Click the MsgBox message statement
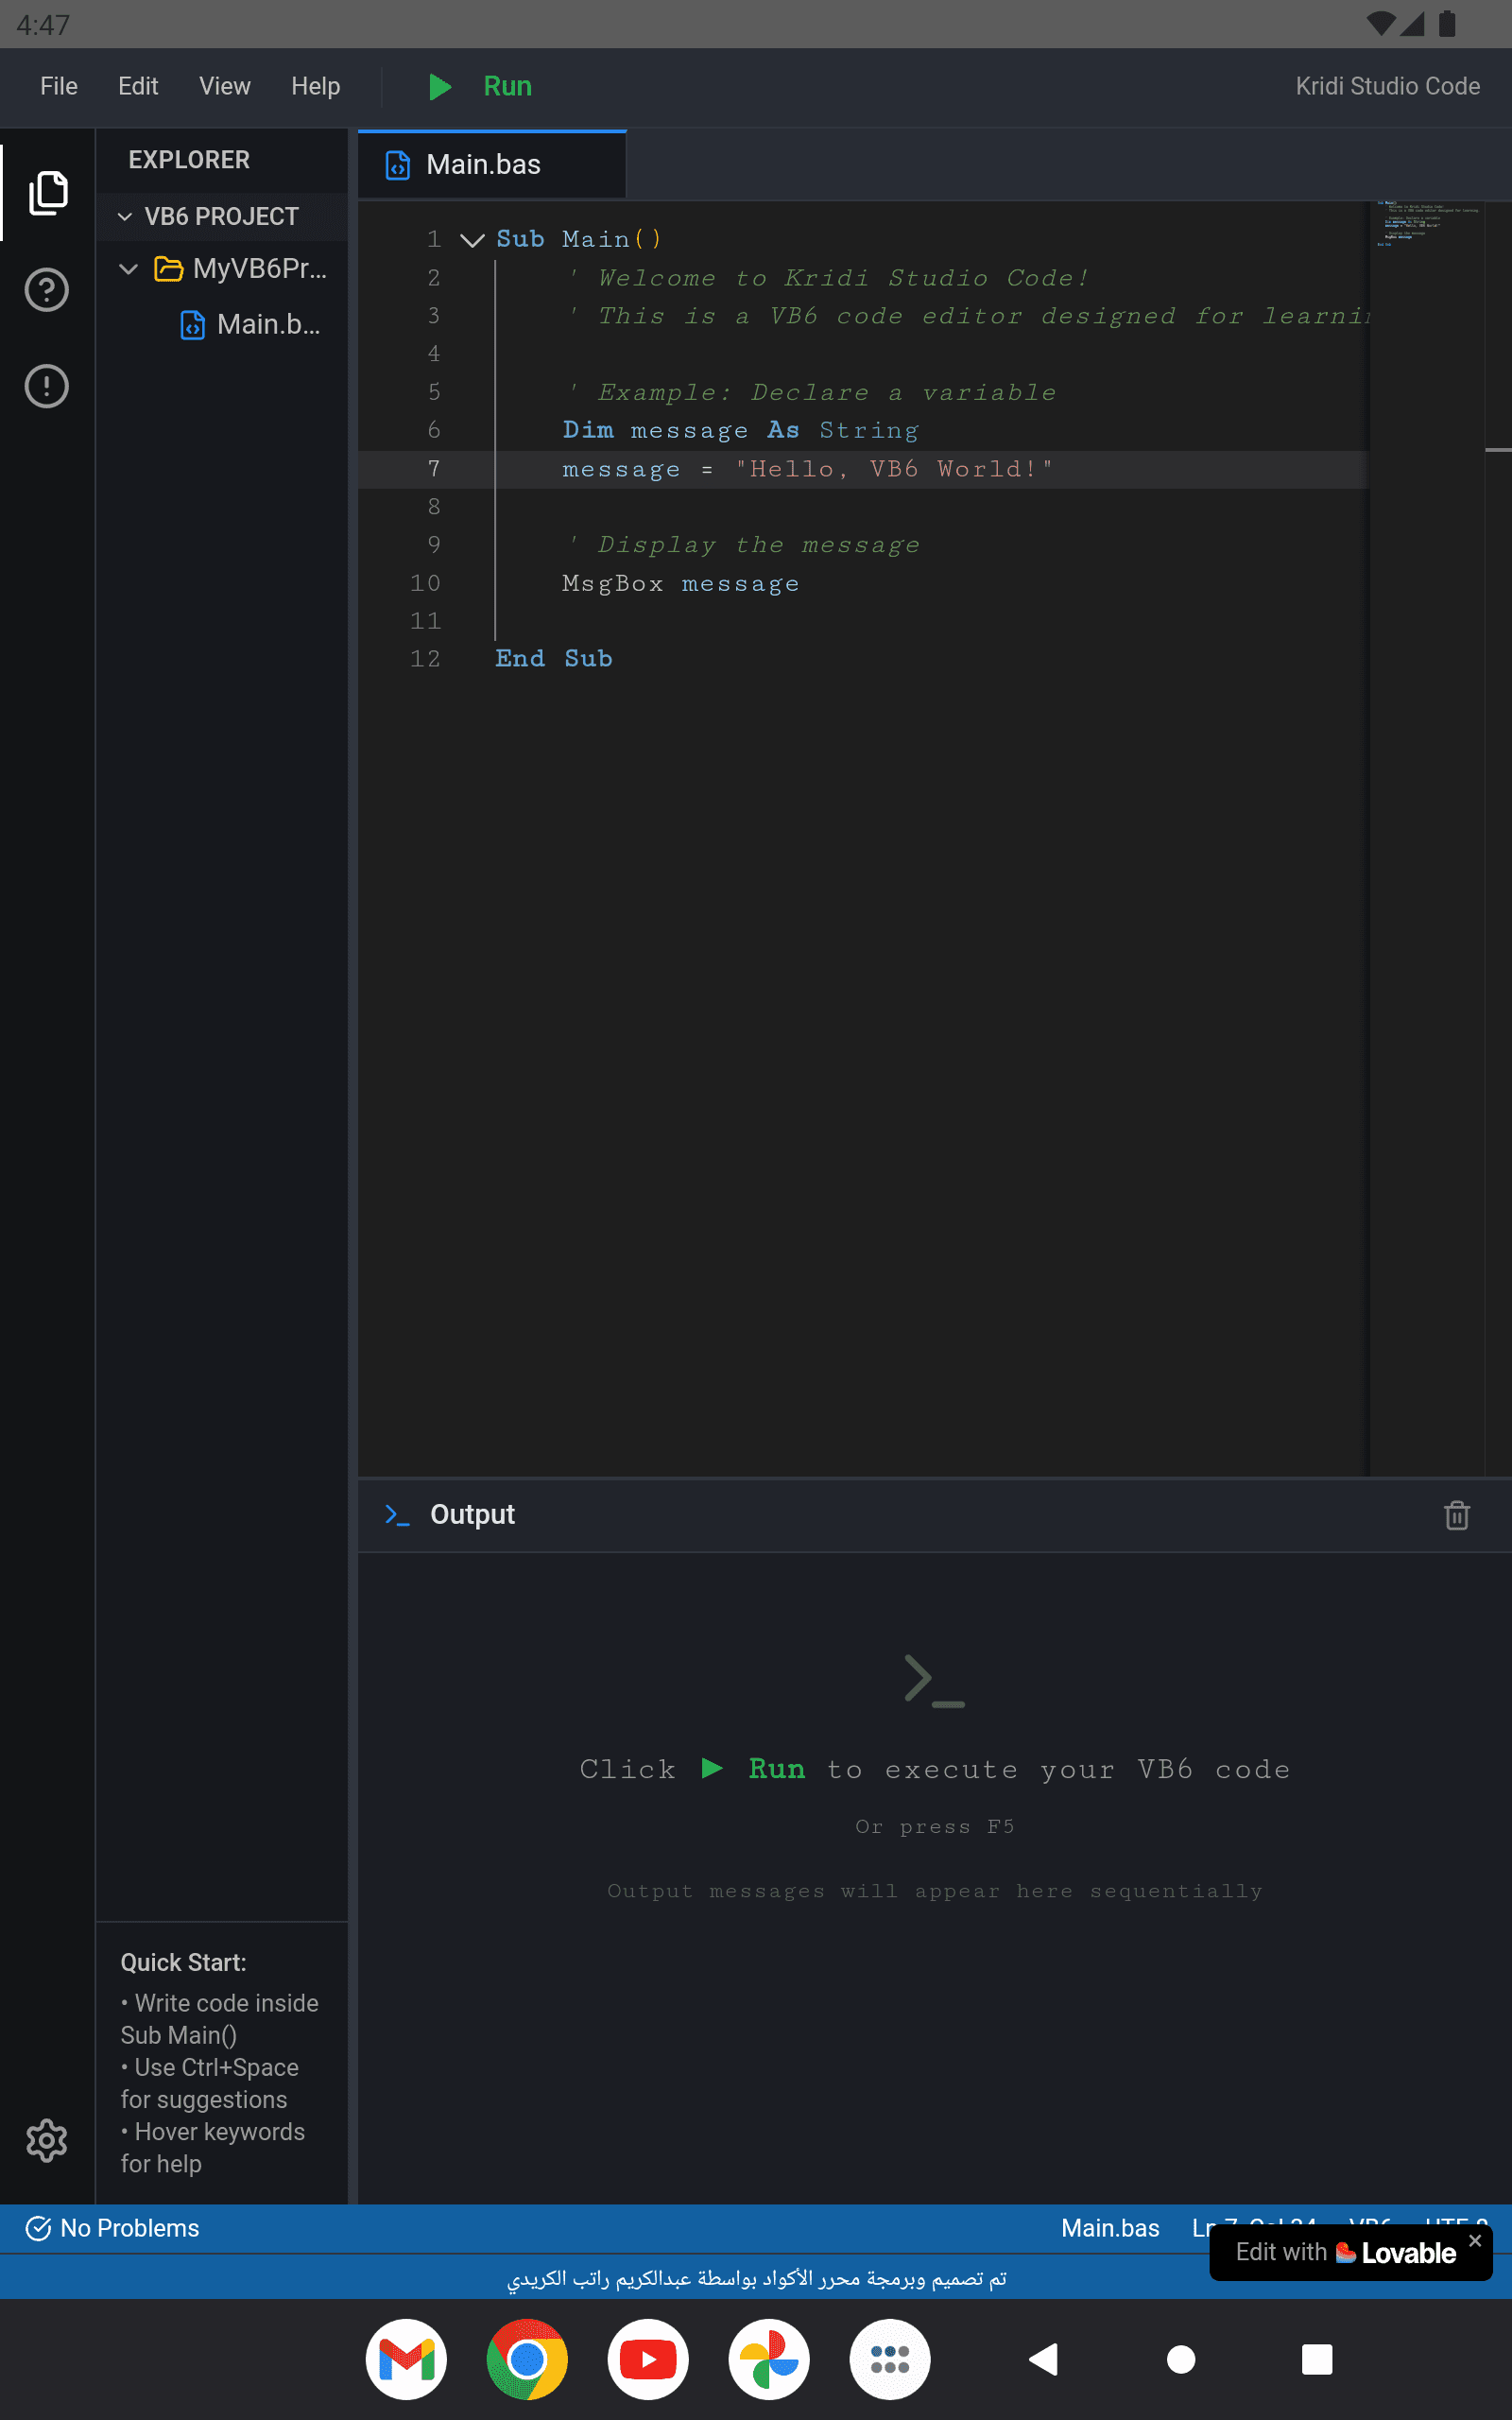The image size is (1512, 2420). (x=681, y=583)
